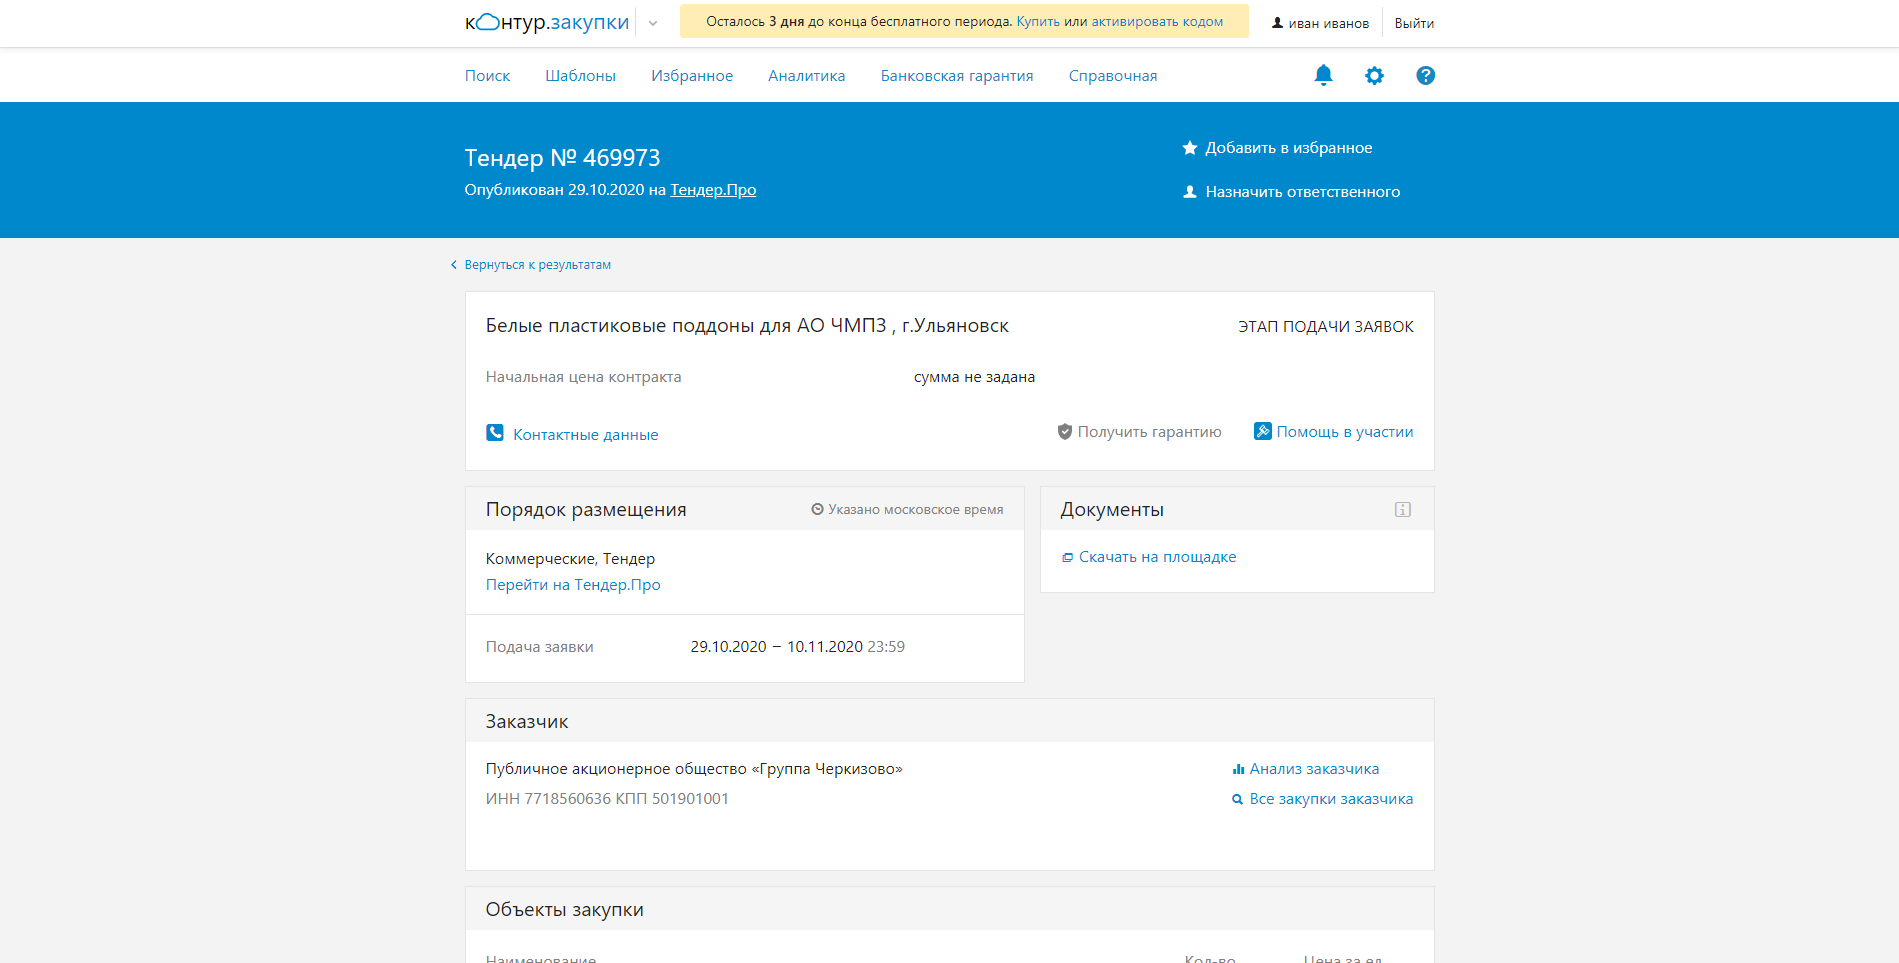Click the shield icon near Получить гарантию
This screenshot has height=963, width=1899.
click(1065, 432)
